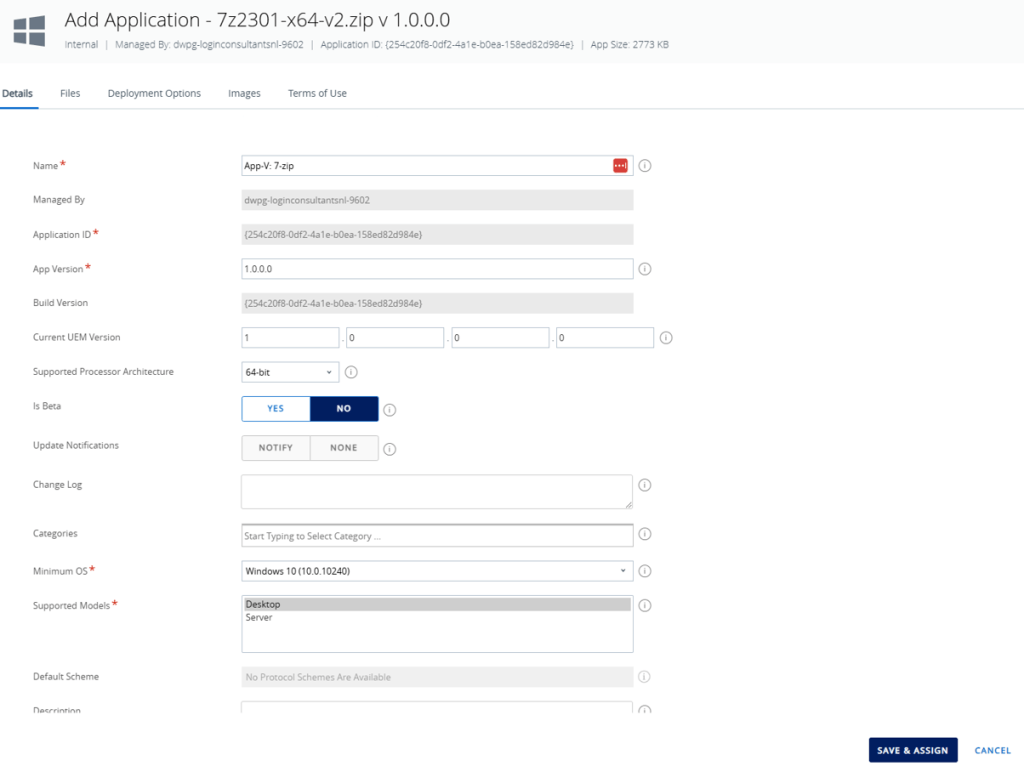Click the info icon beside App Version
This screenshot has height=766, width=1024.
pyautogui.click(x=645, y=269)
